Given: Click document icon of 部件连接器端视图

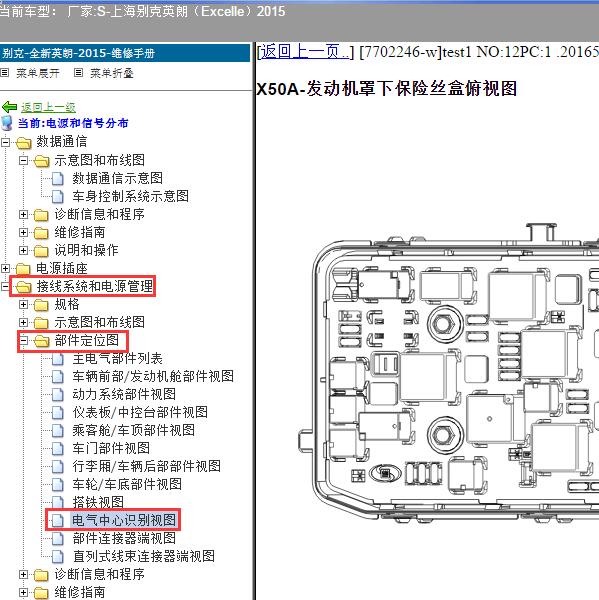Looking at the screenshot, I should 58,538.
